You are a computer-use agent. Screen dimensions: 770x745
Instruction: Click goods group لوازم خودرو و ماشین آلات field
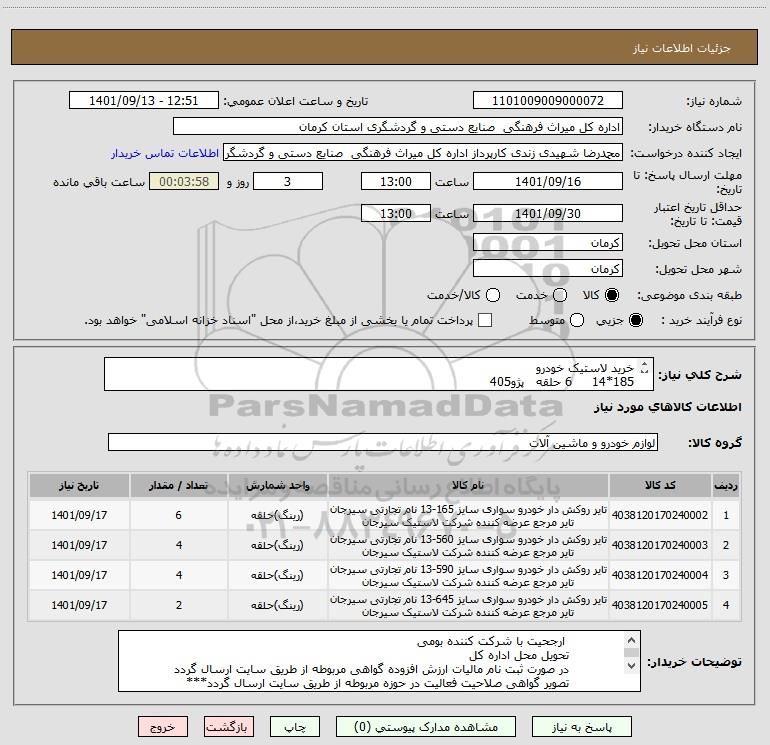(383, 442)
